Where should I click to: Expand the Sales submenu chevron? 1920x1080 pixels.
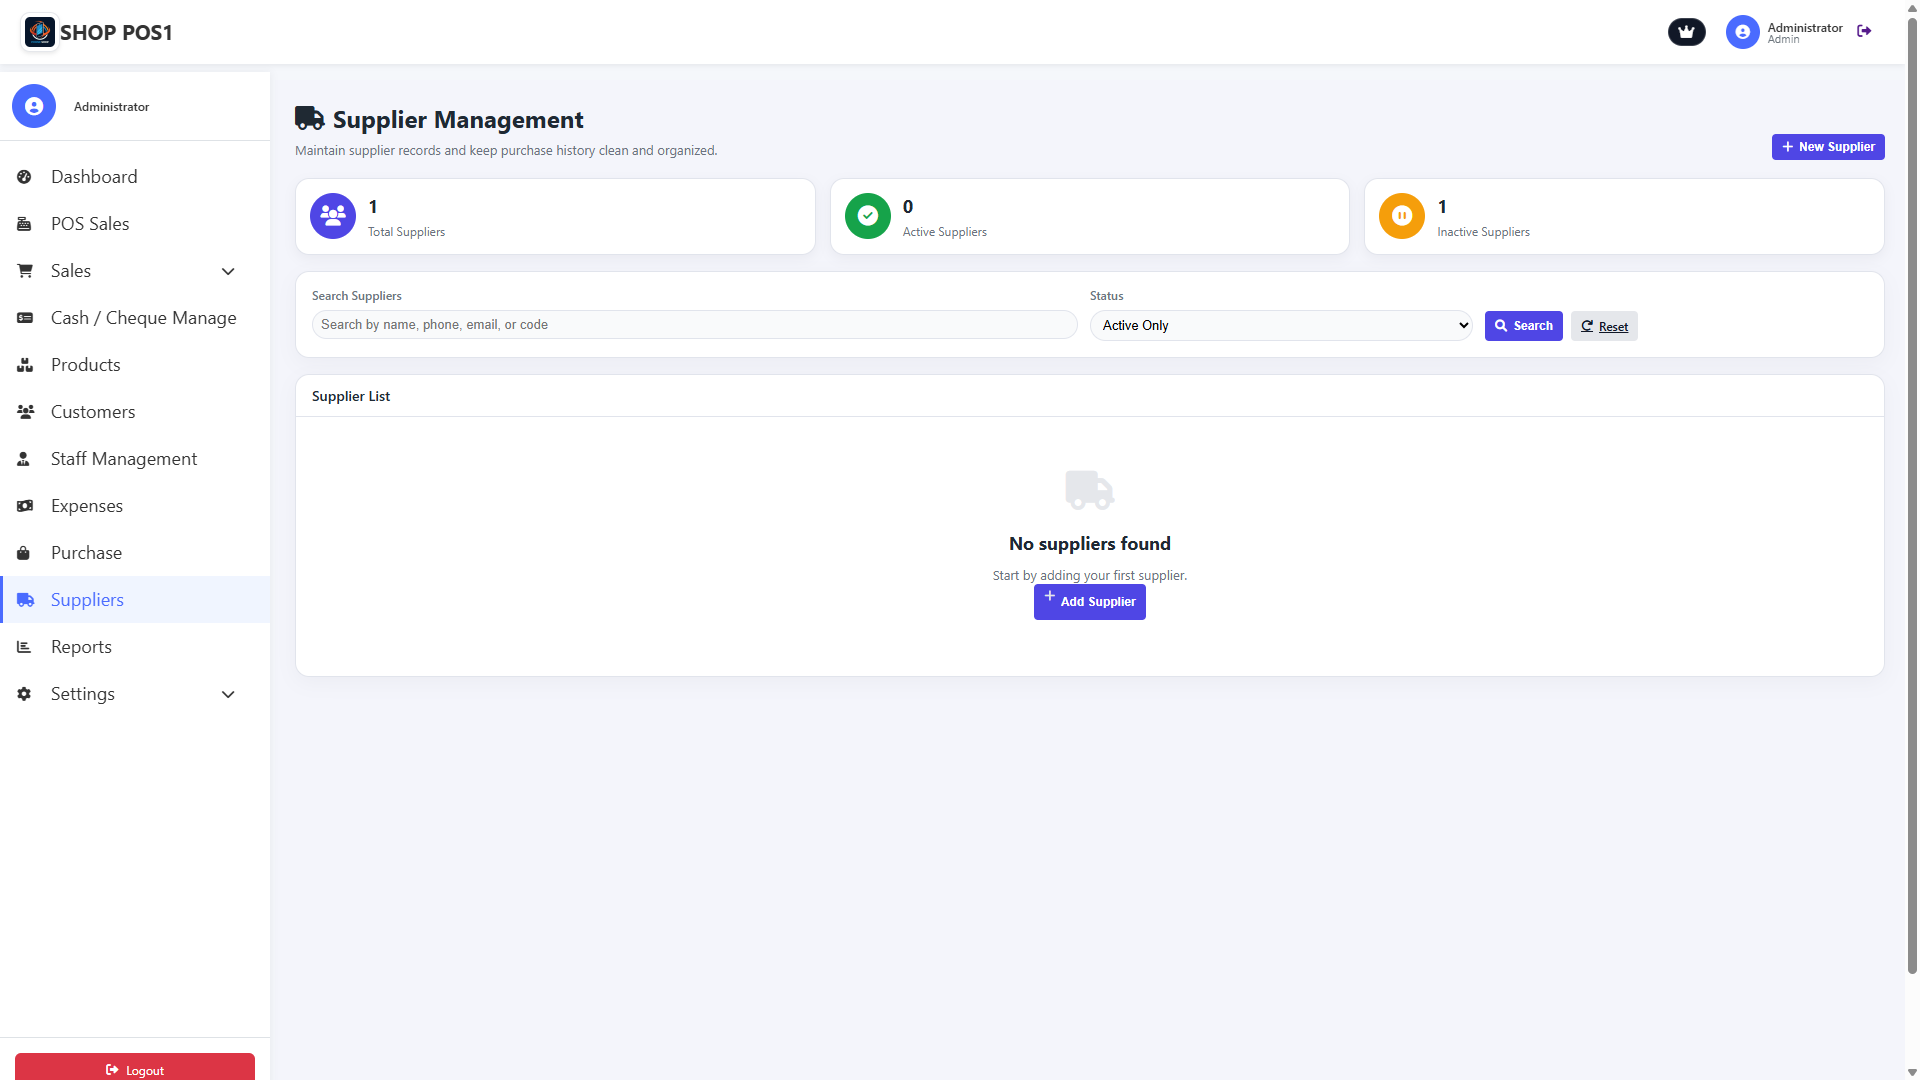(228, 271)
